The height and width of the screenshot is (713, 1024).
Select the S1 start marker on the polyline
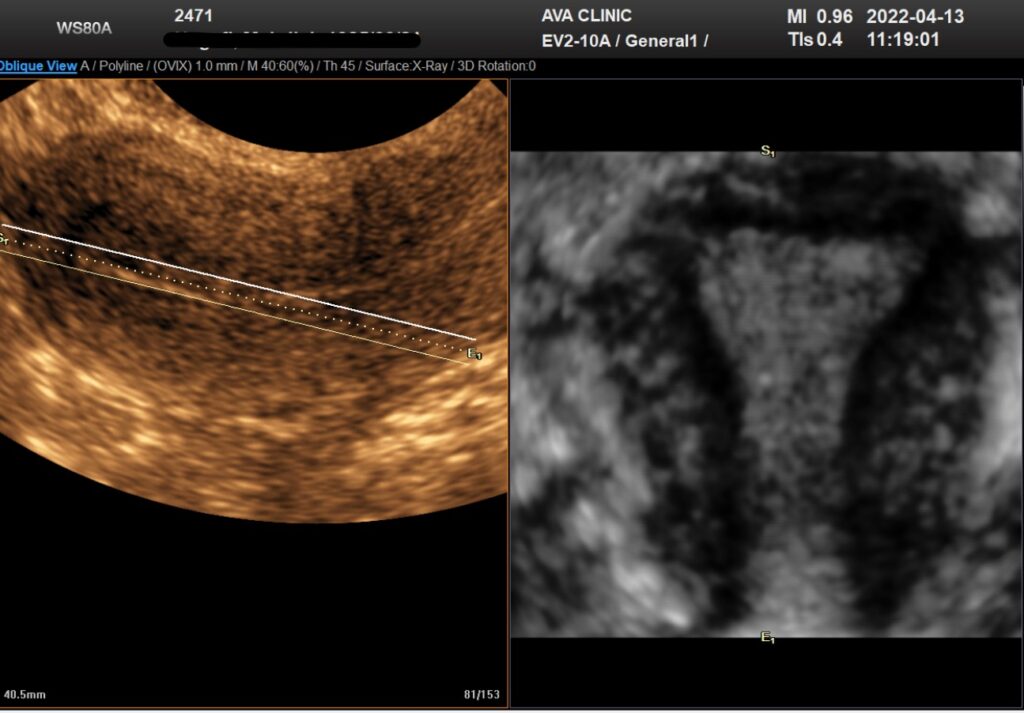pos(4,240)
